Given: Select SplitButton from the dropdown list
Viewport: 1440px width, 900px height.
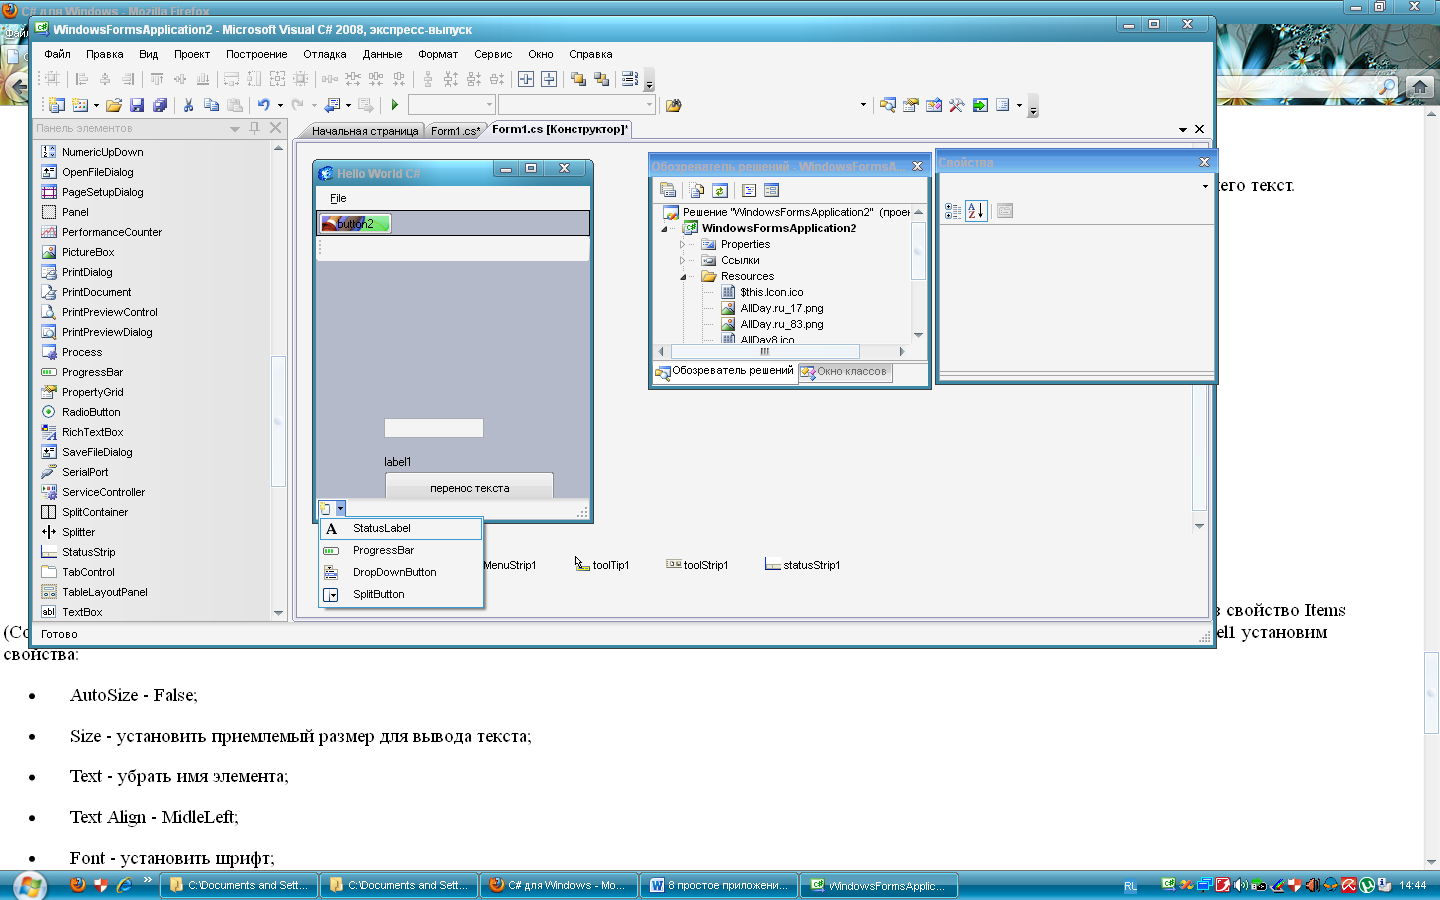Looking at the screenshot, I should [x=401, y=594].
